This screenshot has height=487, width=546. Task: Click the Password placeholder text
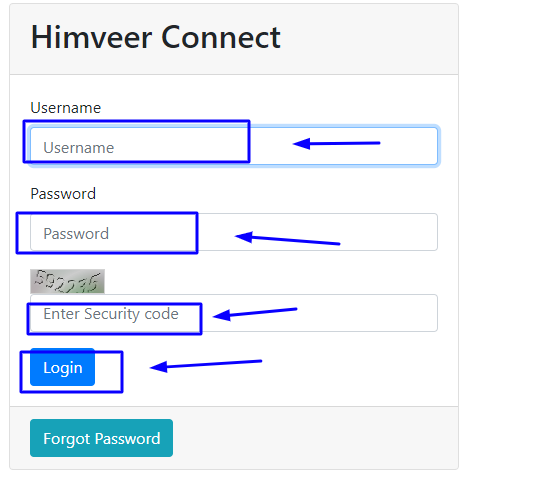tap(76, 234)
